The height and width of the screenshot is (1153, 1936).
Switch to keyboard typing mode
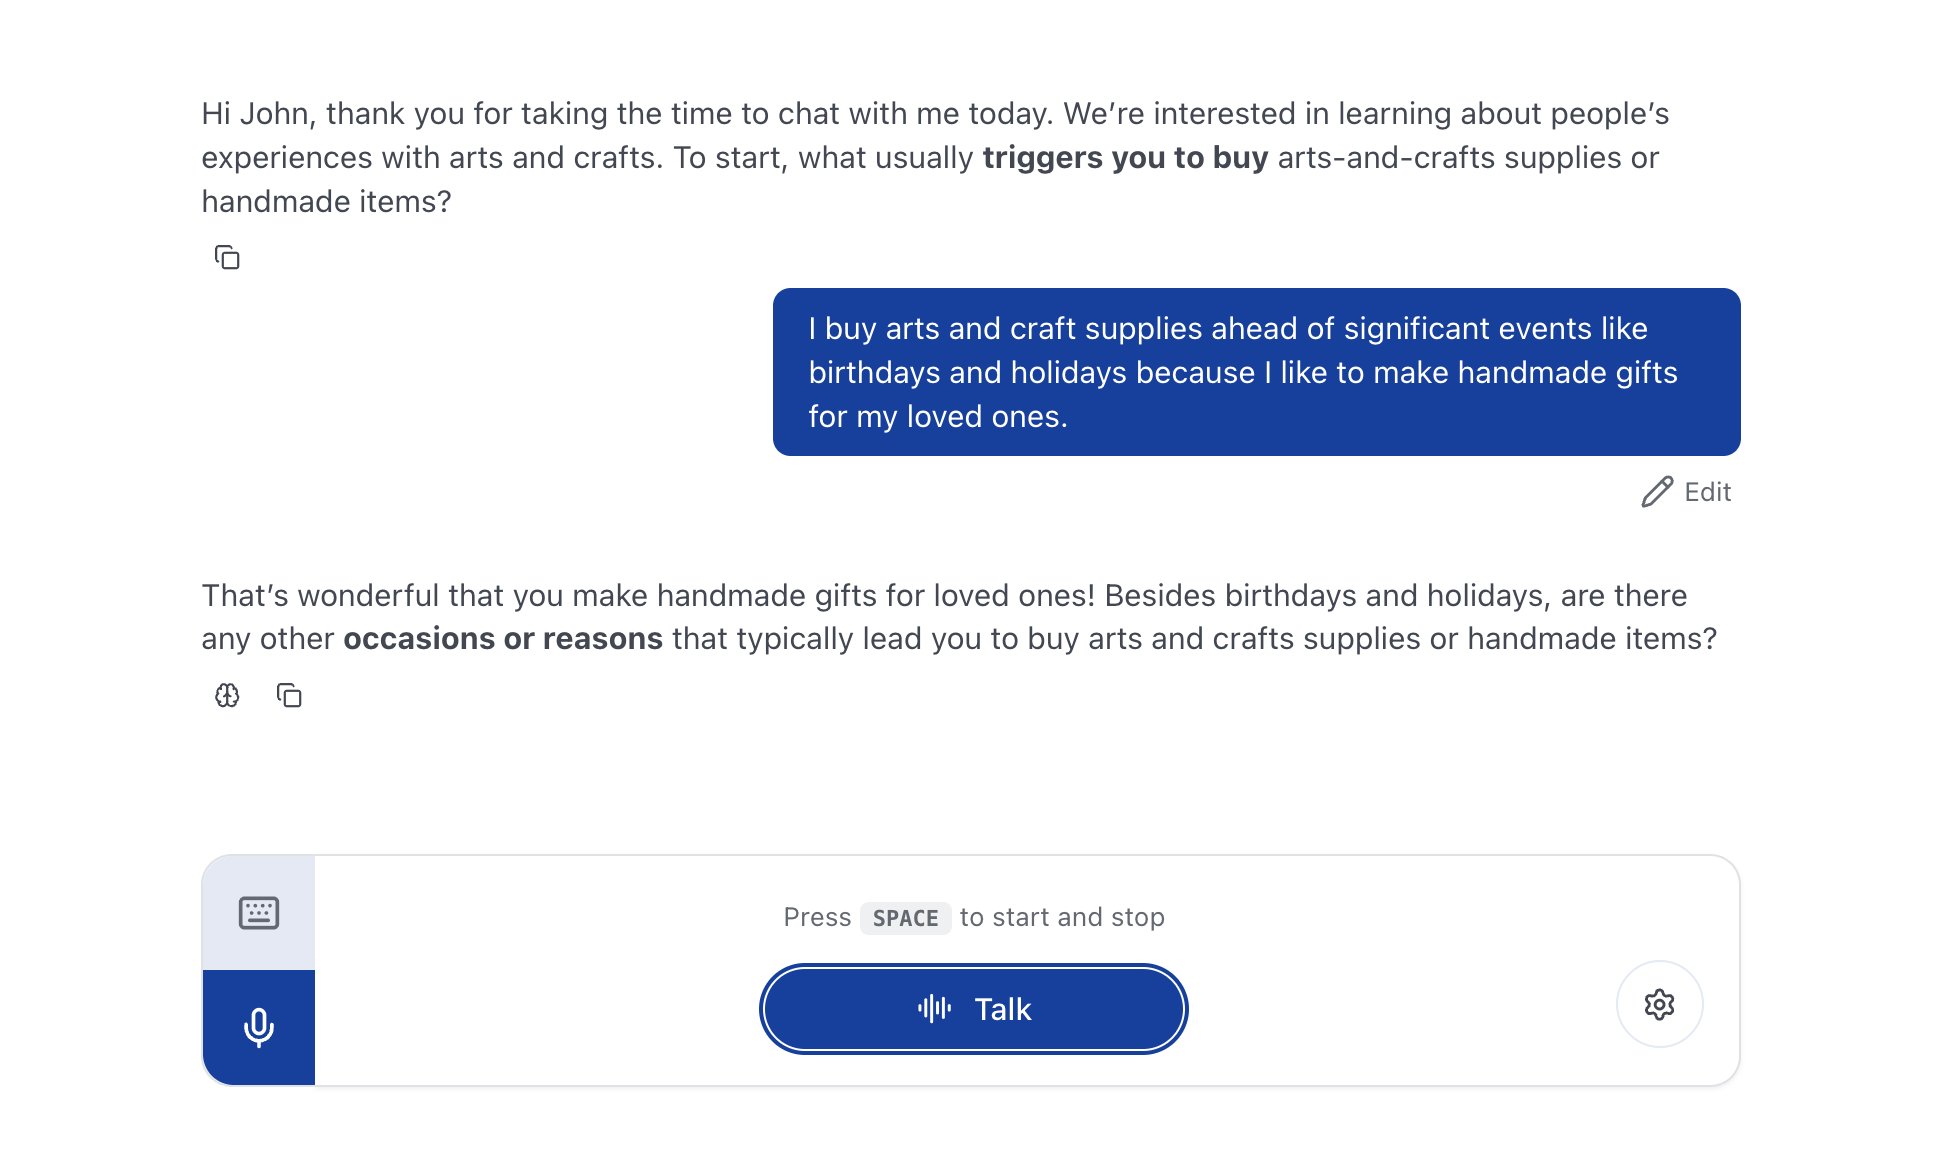click(259, 913)
